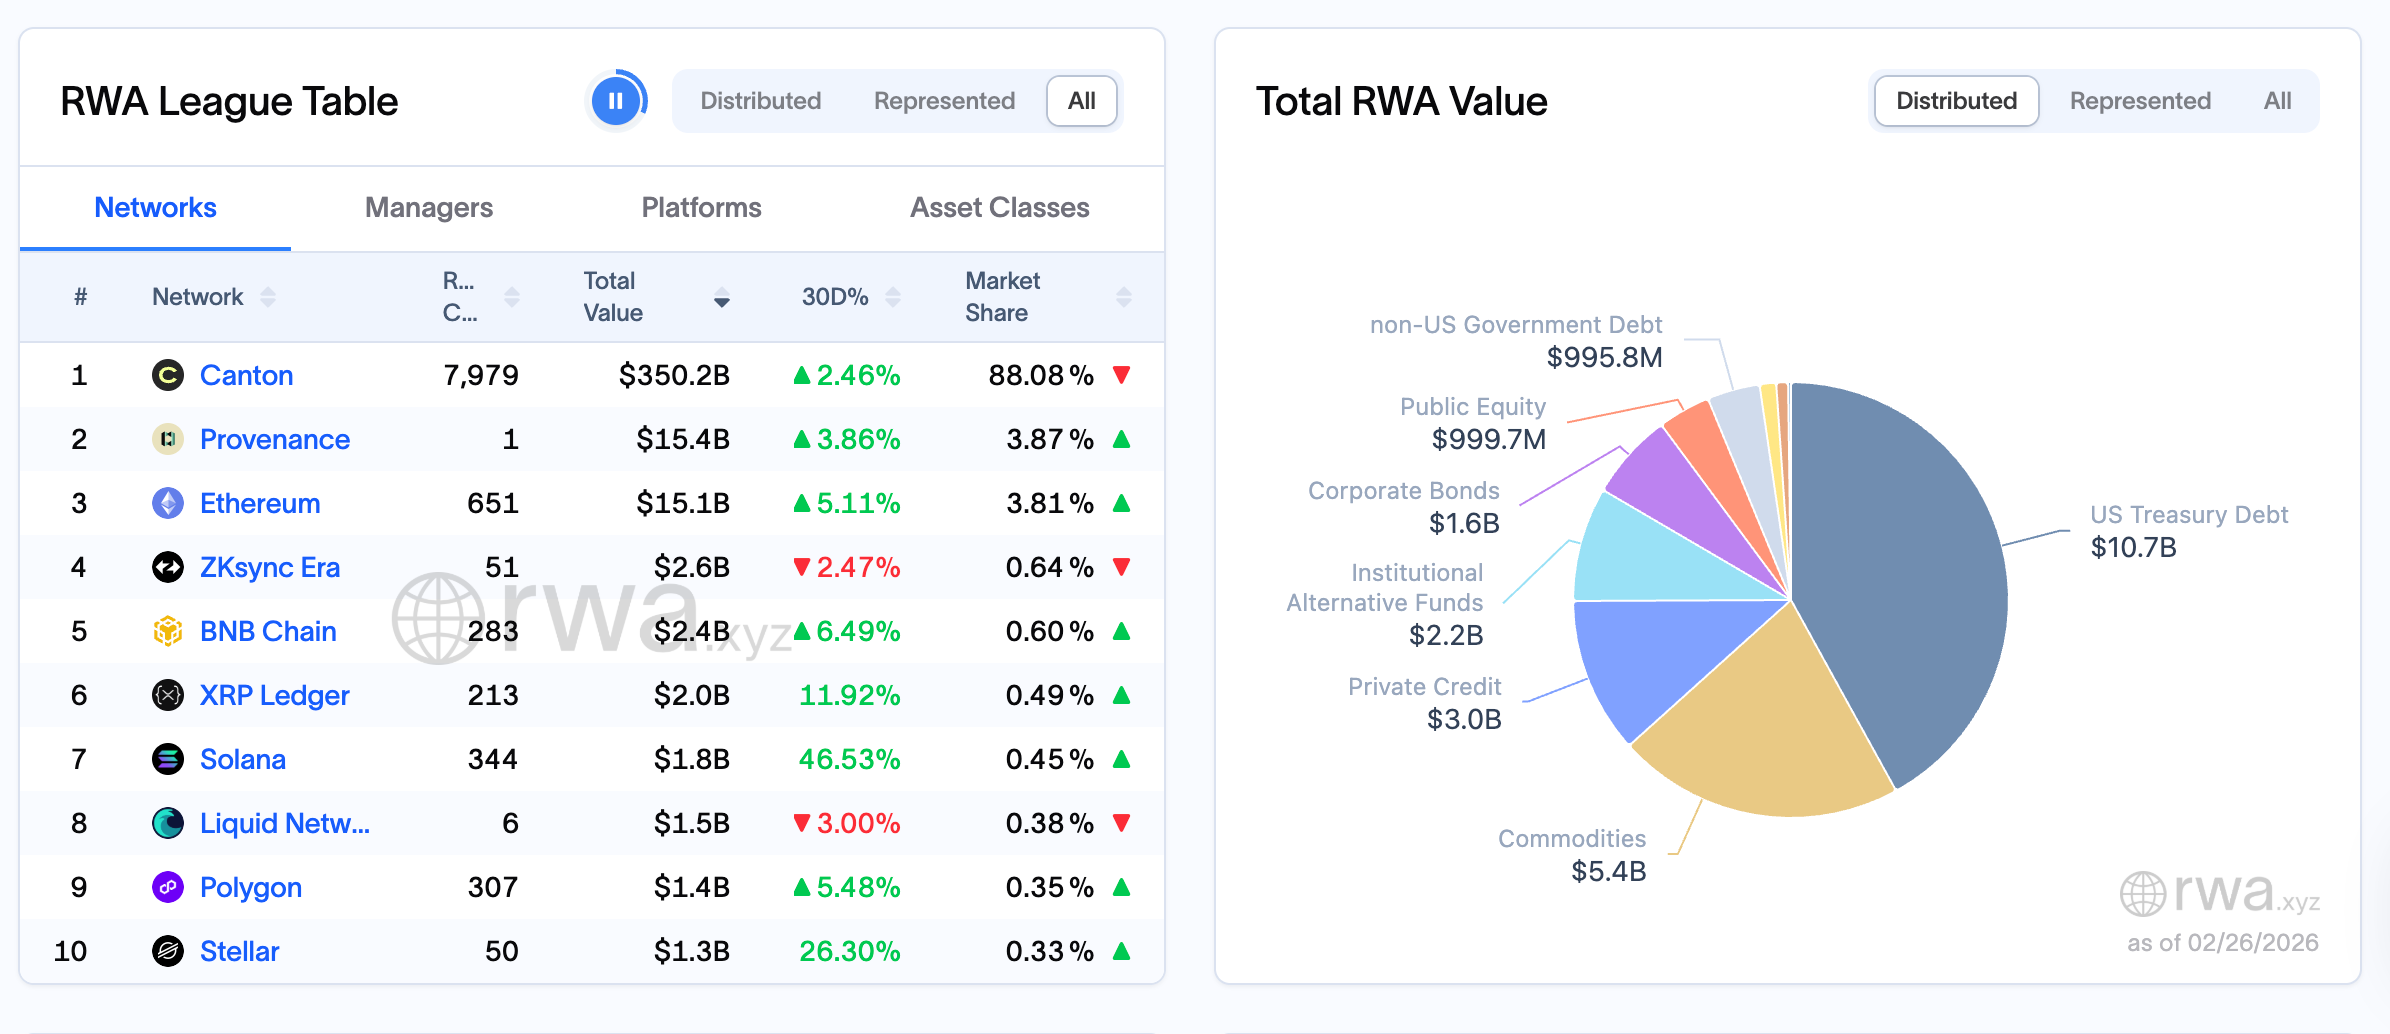Viewport: 2390px width, 1034px height.
Task: Open the Provenance network link
Action: [275, 439]
